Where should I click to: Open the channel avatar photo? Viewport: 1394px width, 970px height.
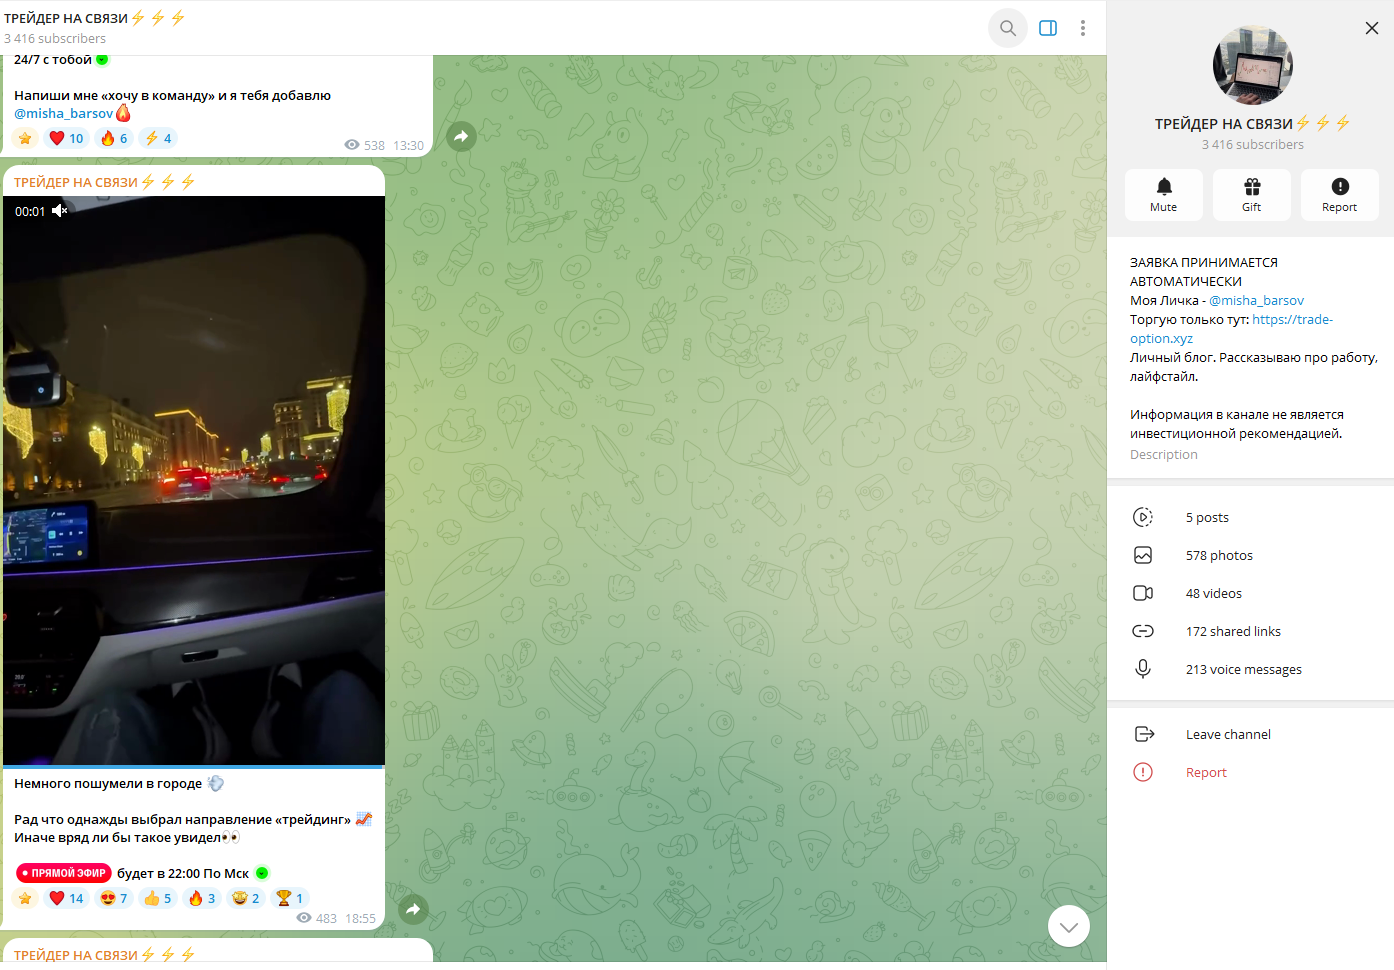[x=1253, y=65]
